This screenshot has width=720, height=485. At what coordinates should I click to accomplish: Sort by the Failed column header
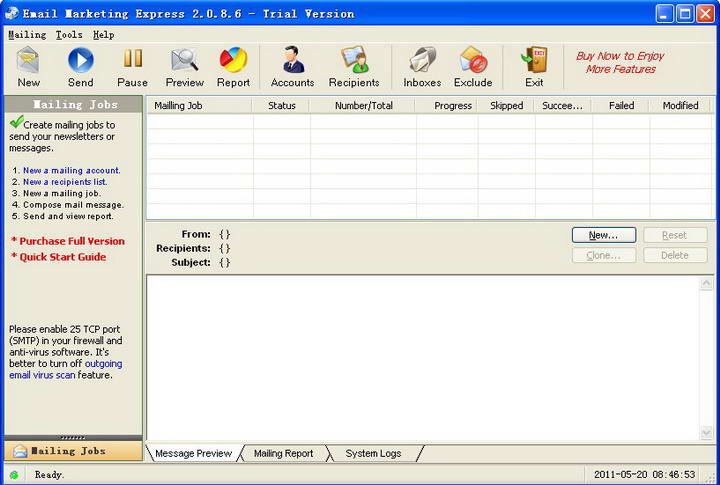coord(622,106)
